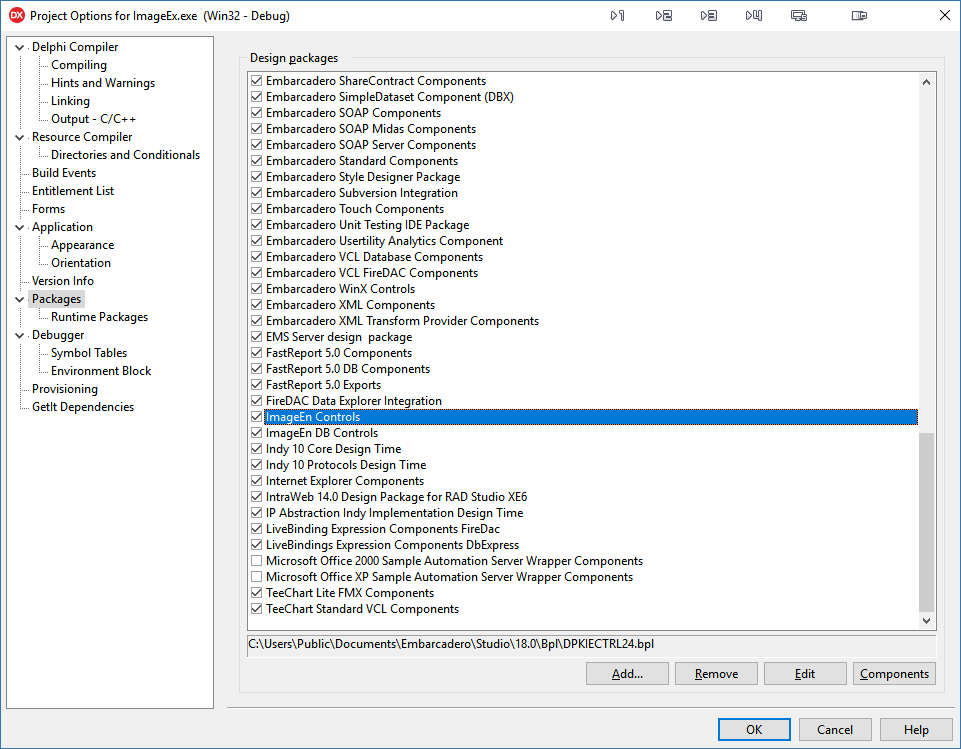Collapse the Delphi Compiler tree node

pos(20,47)
